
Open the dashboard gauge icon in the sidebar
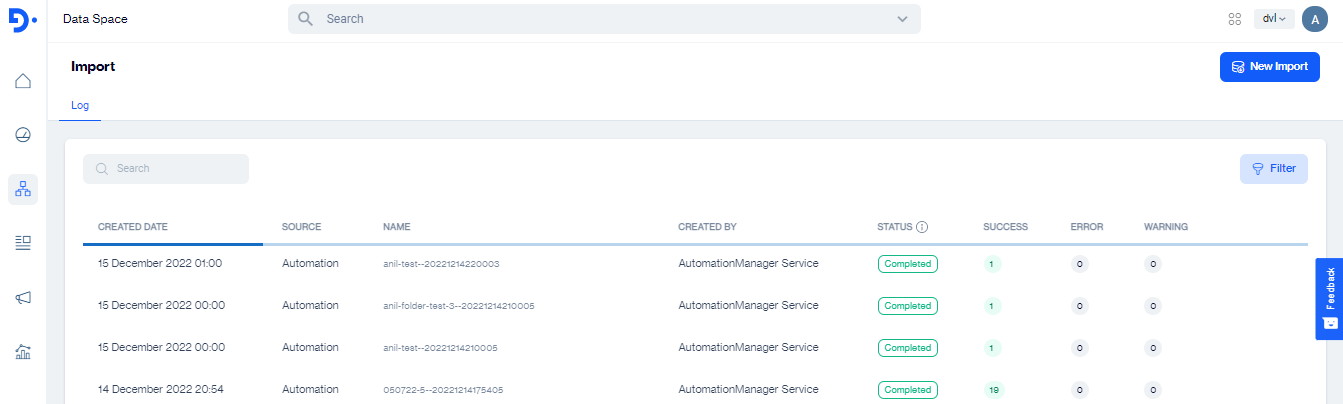point(23,135)
